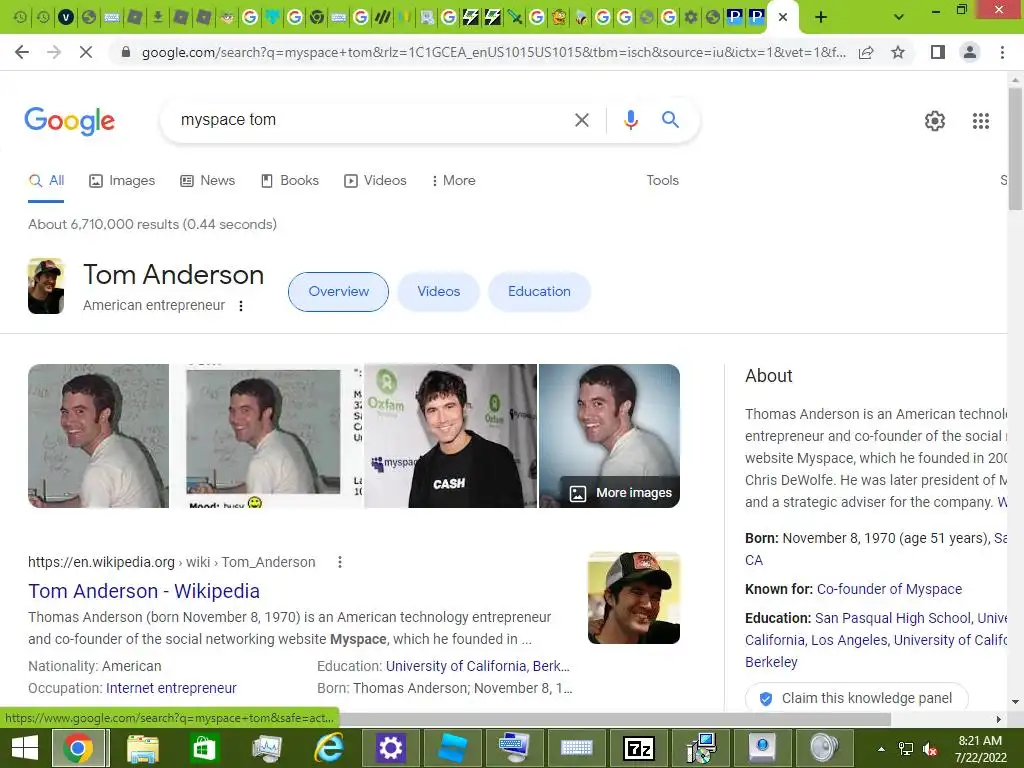Expand the tab search dropdown
The image size is (1024, 768).
click(x=899, y=17)
